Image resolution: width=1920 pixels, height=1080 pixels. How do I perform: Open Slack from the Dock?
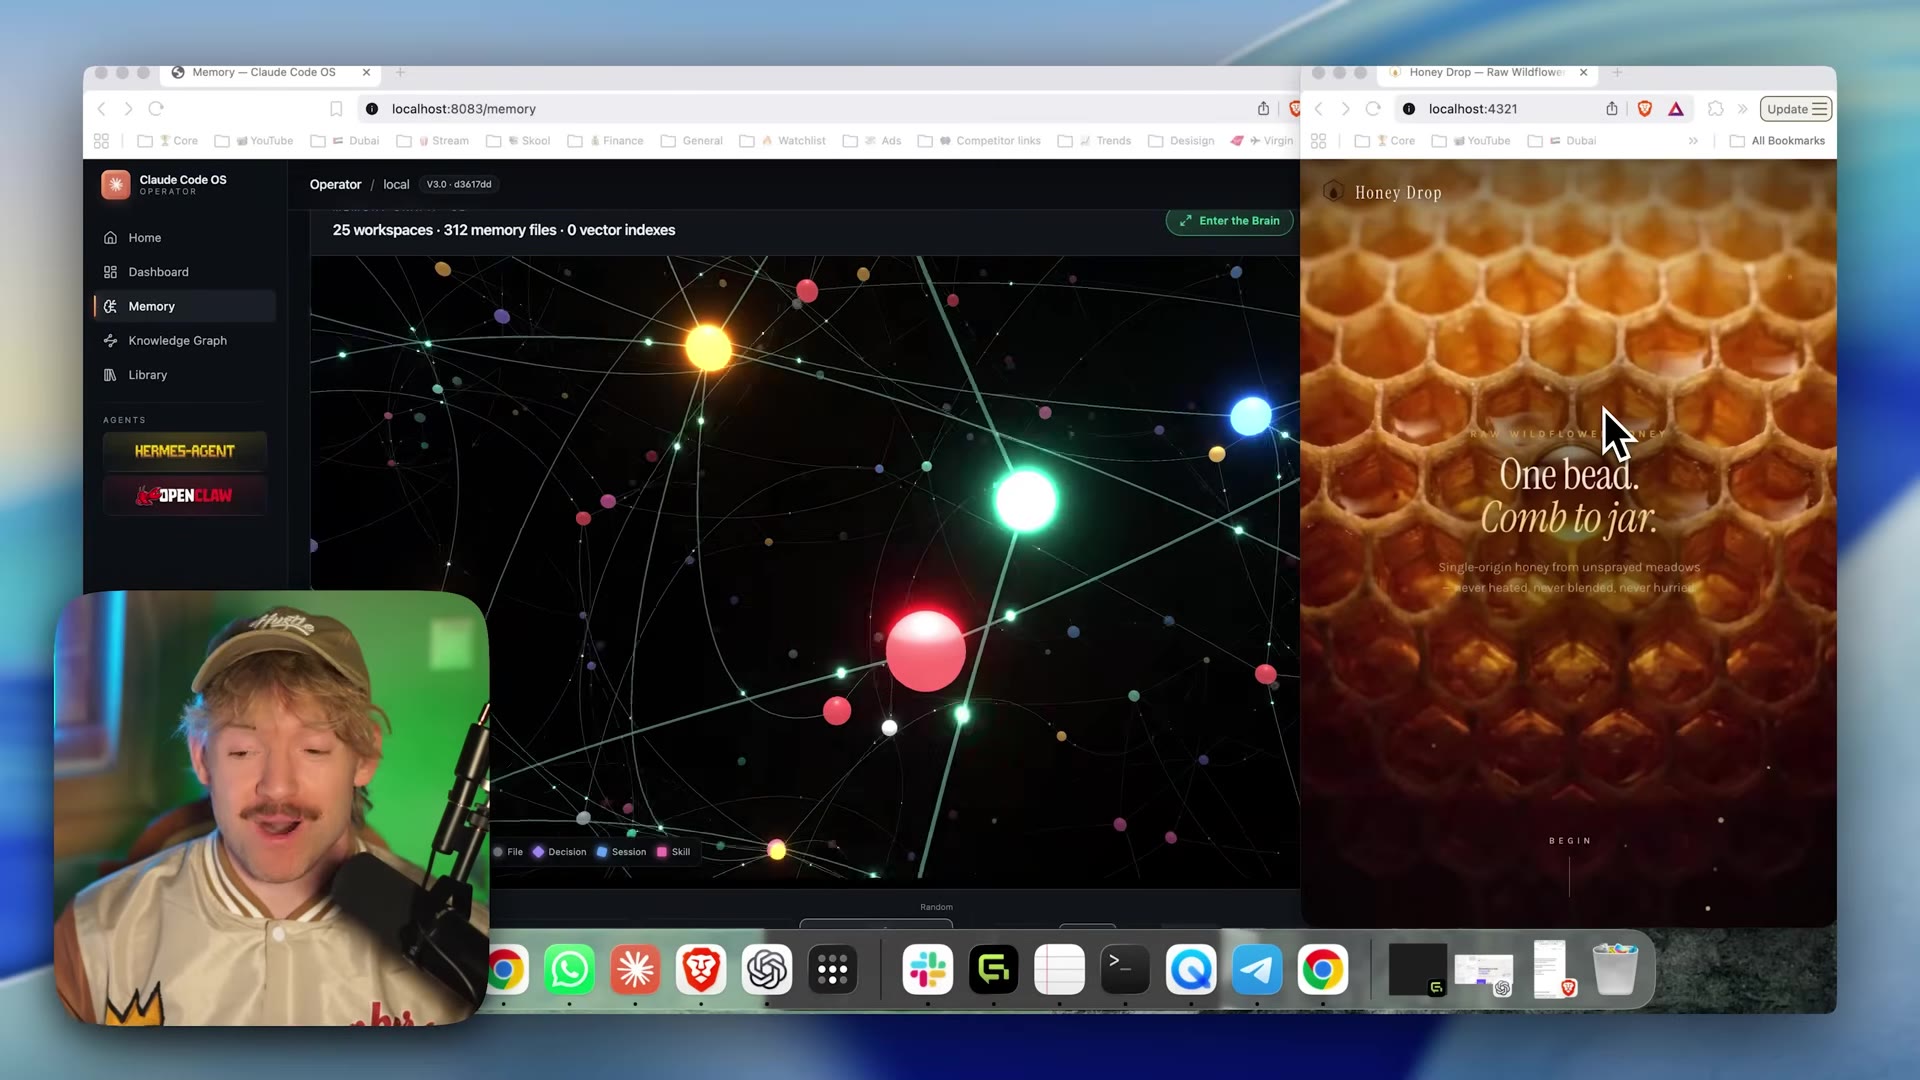(927, 969)
